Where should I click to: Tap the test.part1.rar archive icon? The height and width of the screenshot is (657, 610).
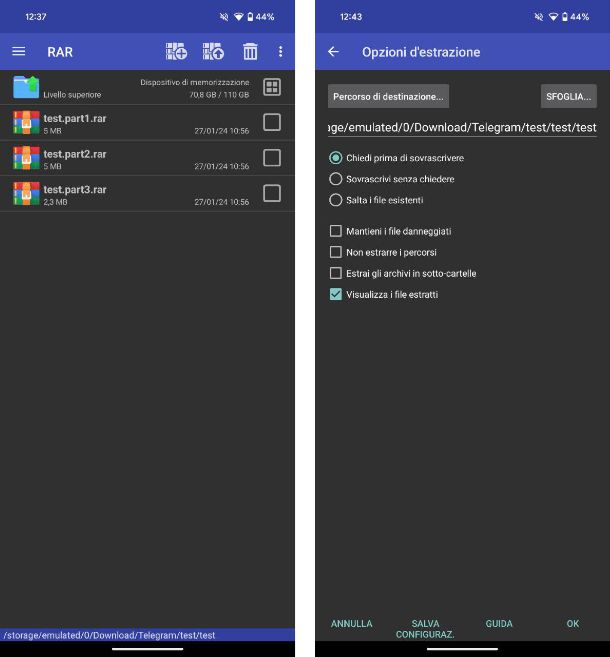(26, 122)
